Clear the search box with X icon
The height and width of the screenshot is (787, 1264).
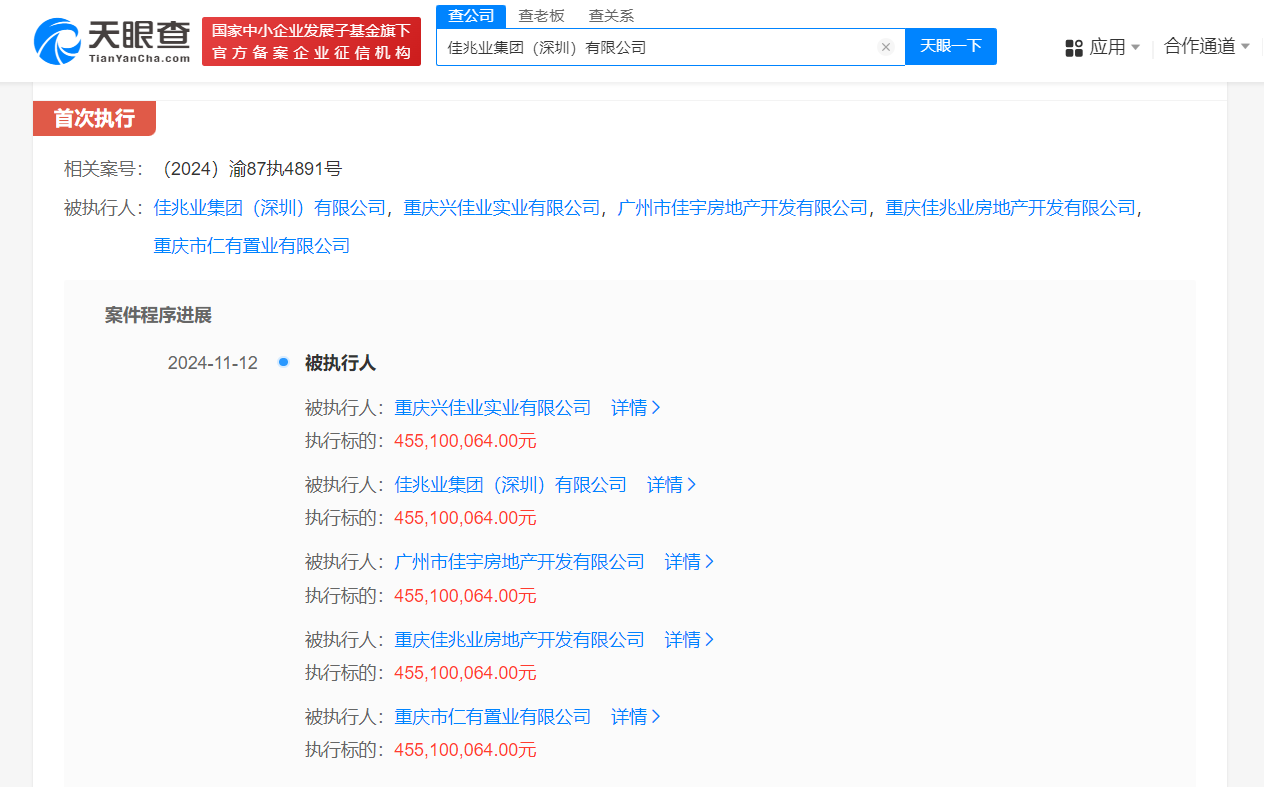[885, 47]
